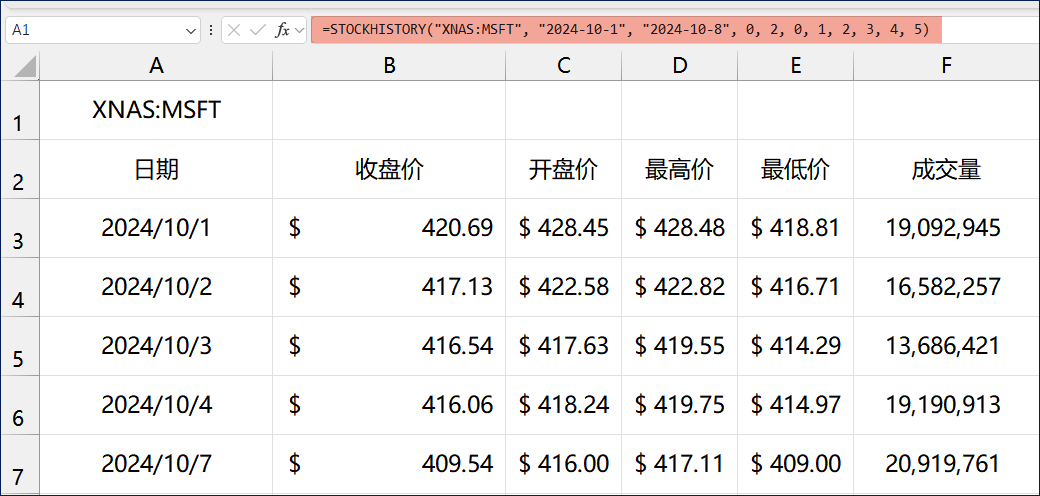Click cell containing XNAS:MSFT
This screenshot has width=1040, height=496.
tap(156, 111)
